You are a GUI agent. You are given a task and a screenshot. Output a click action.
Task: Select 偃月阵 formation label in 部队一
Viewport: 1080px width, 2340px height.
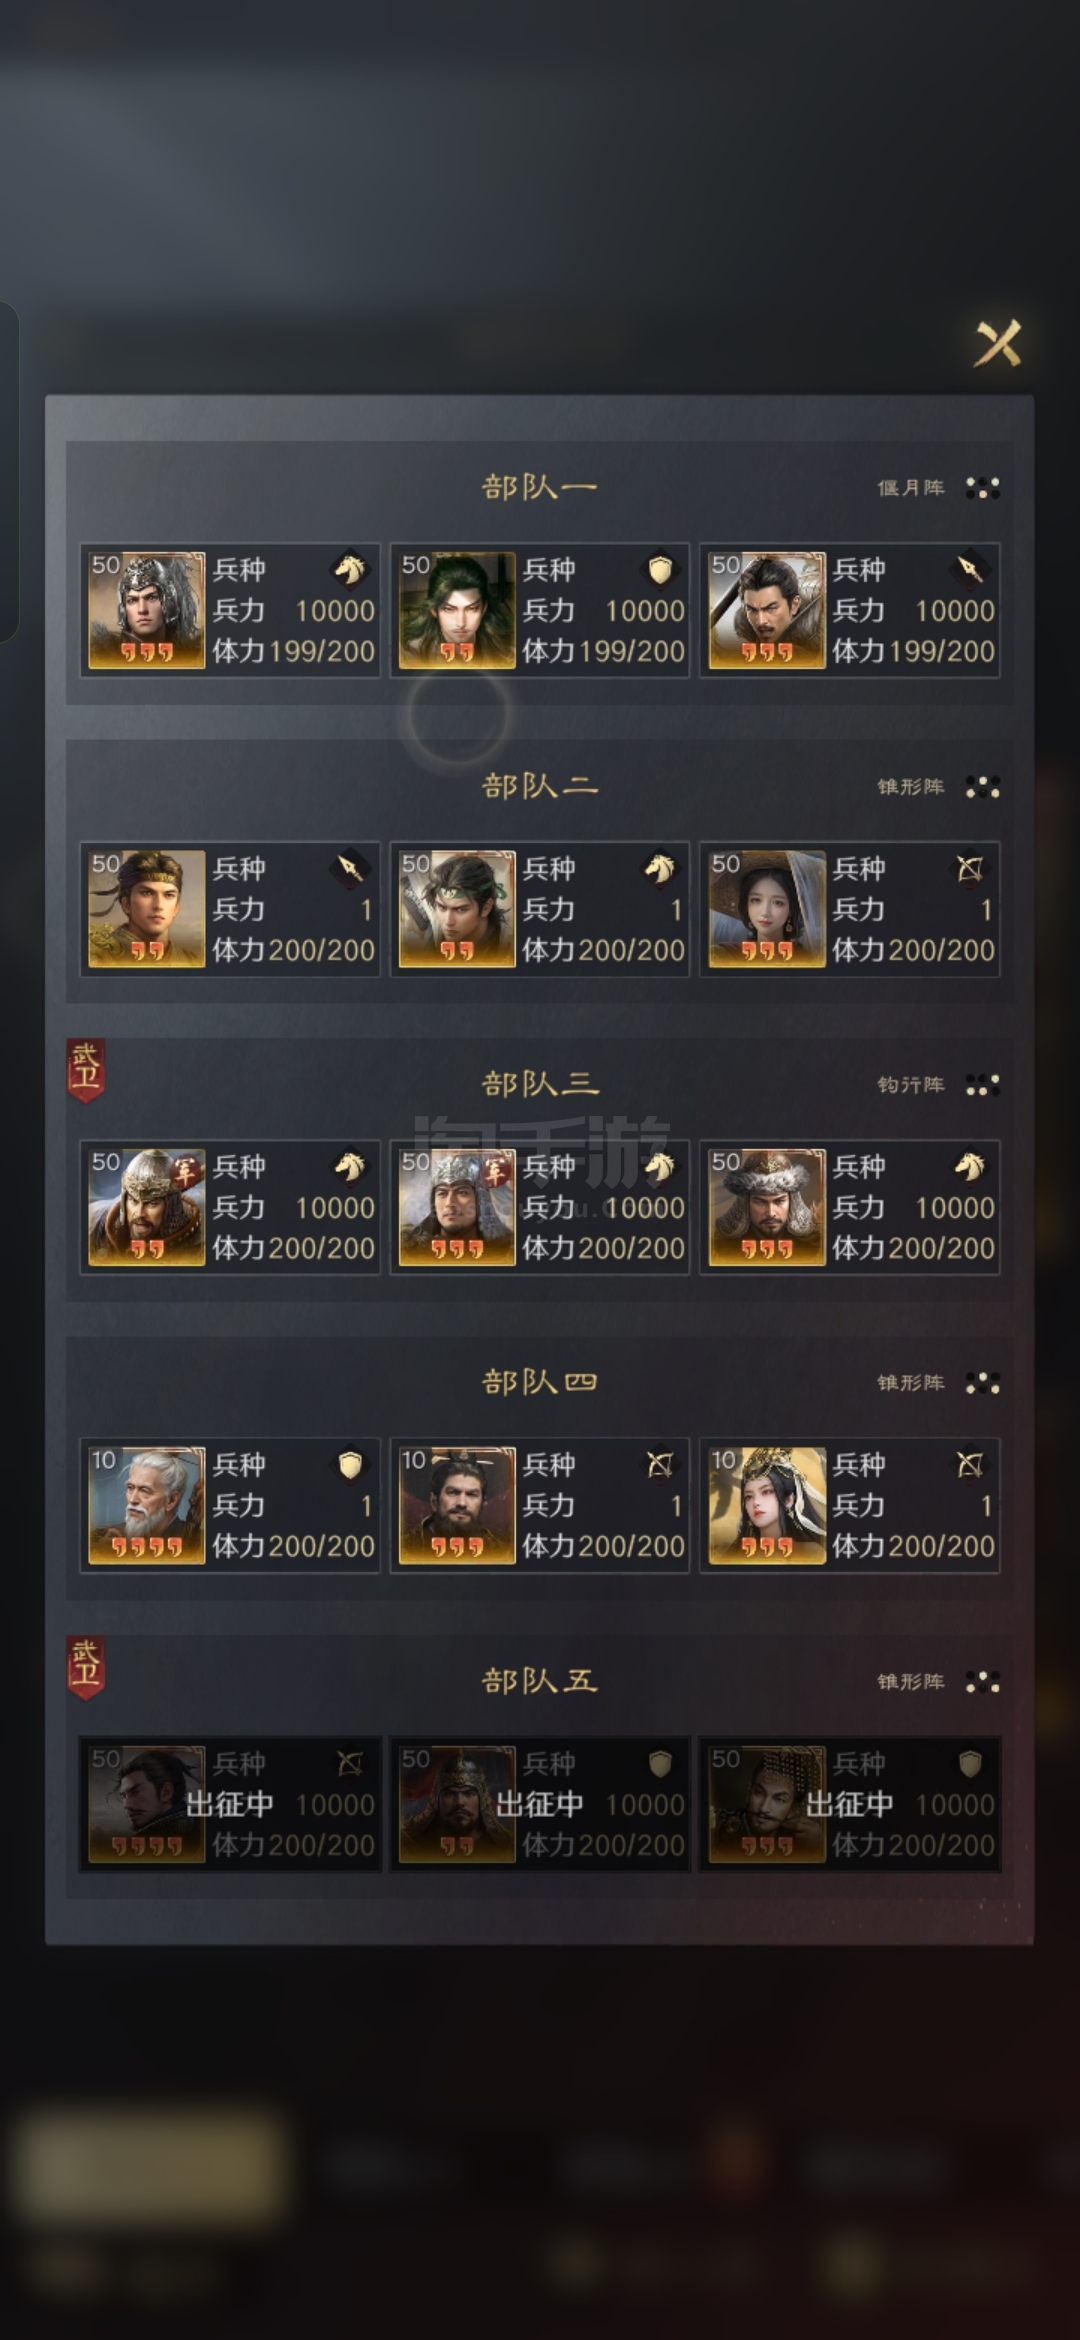coord(911,488)
